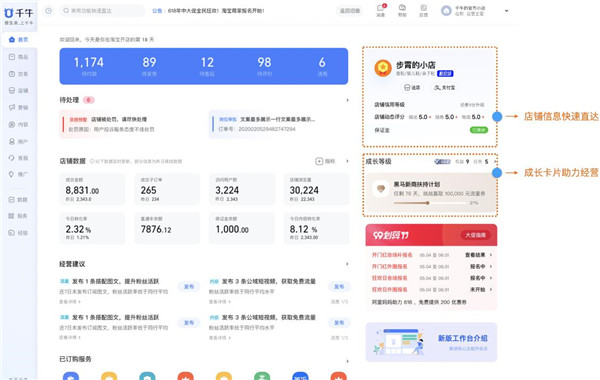This screenshot has width=600, height=380.
Task: Expand the 经营建议 section chevron
Action: tap(347, 264)
